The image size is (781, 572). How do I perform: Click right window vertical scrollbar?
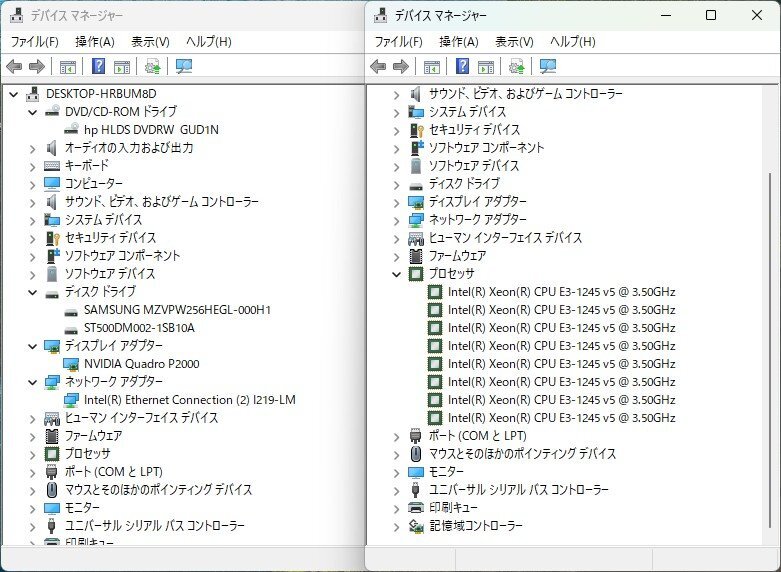click(x=770, y=349)
